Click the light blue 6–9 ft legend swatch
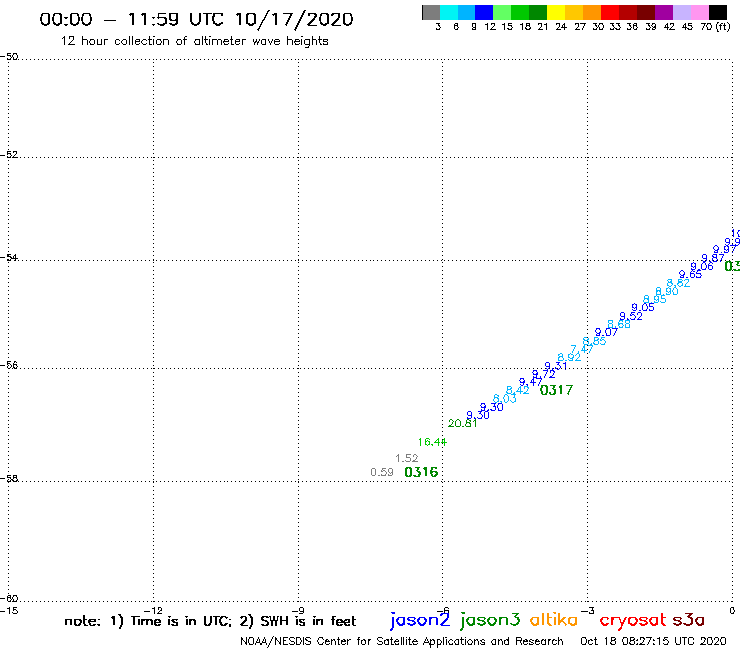Viewport: 740px width, 650px height. click(x=466, y=12)
